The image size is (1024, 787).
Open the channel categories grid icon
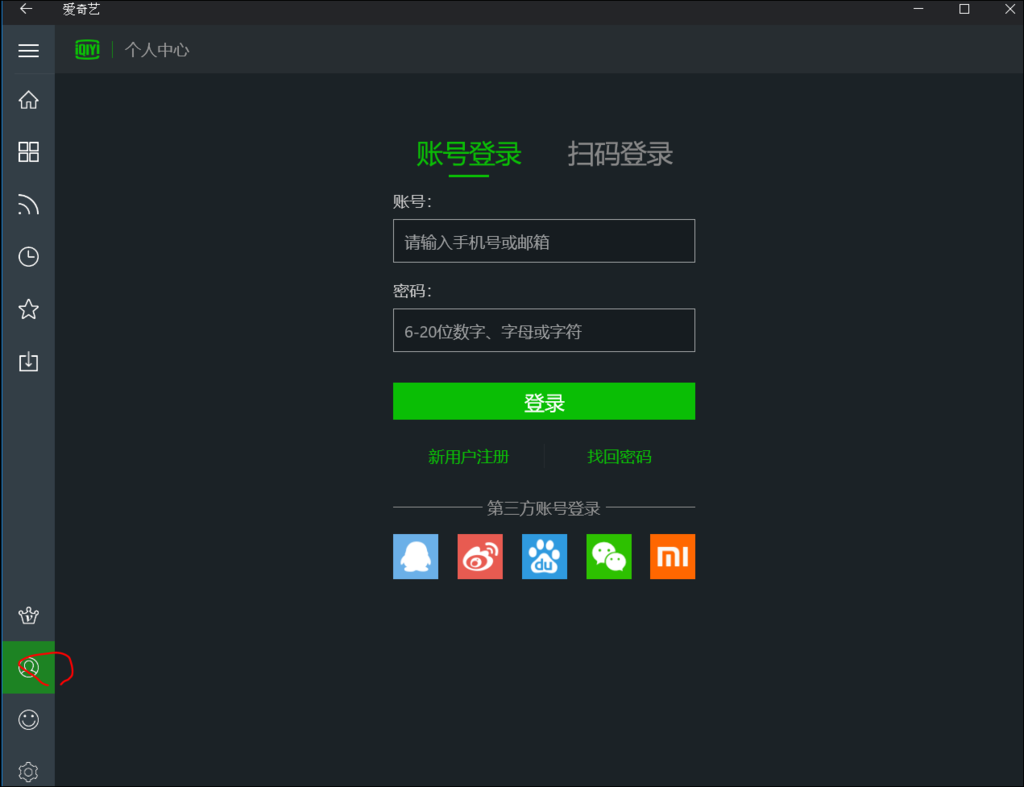[x=28, y=152]
